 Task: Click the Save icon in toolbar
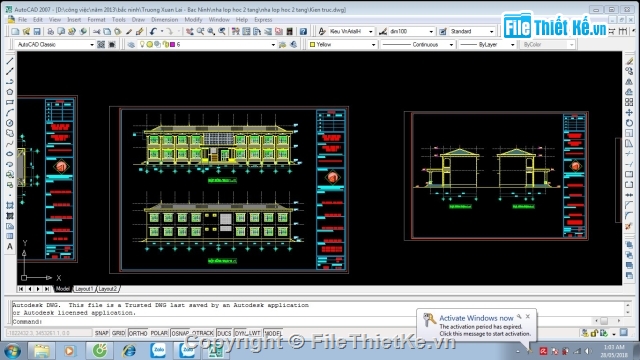pos(37,31)
